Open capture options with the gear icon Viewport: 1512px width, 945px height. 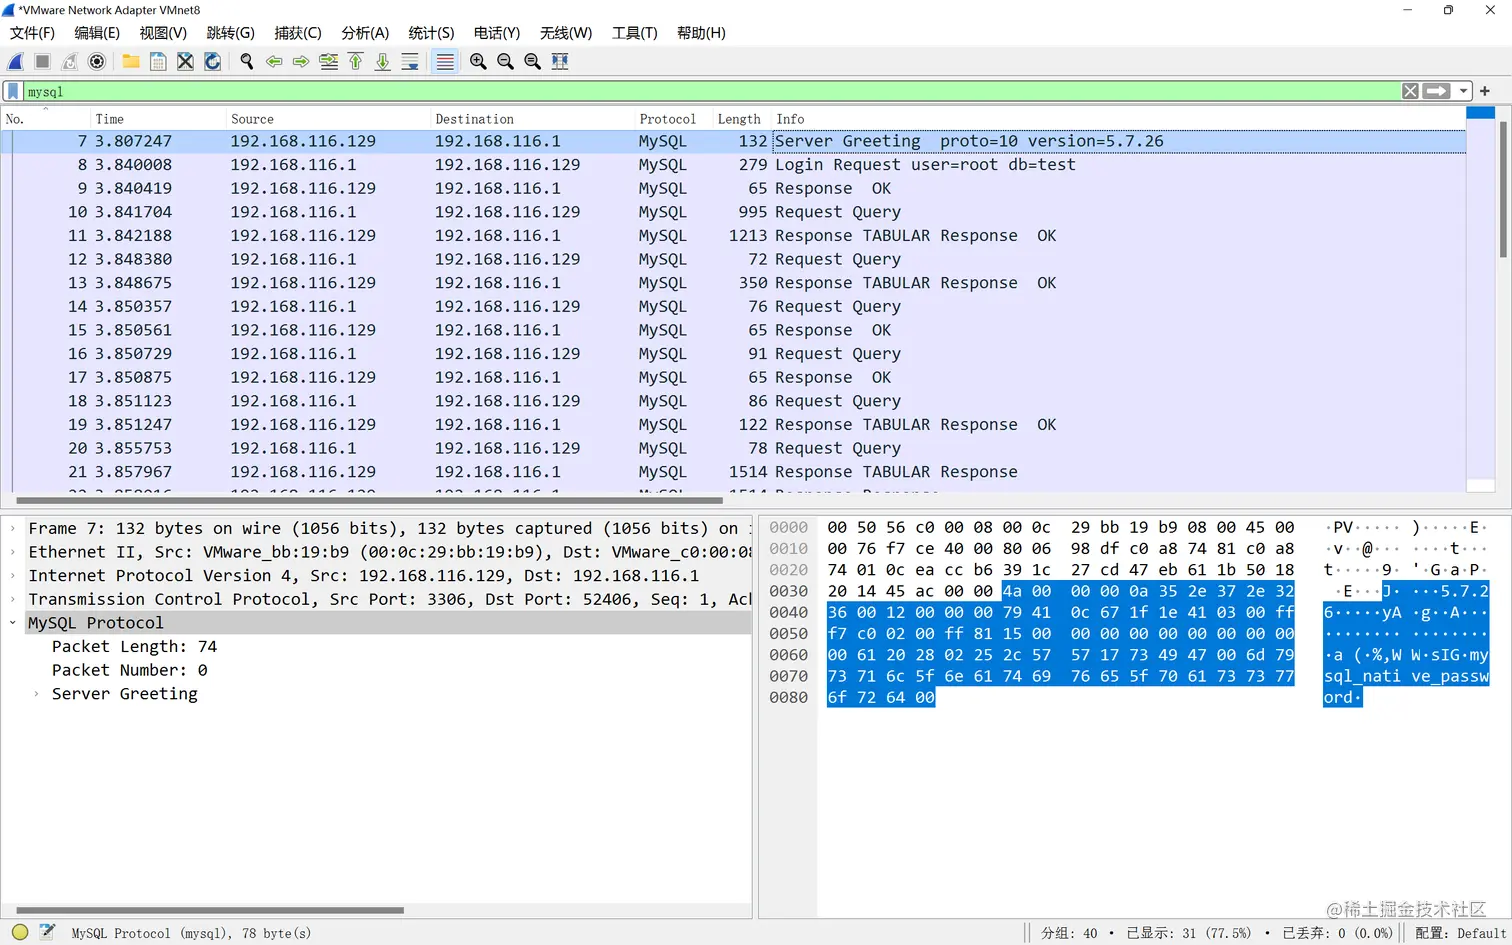[x=96, y=61]
